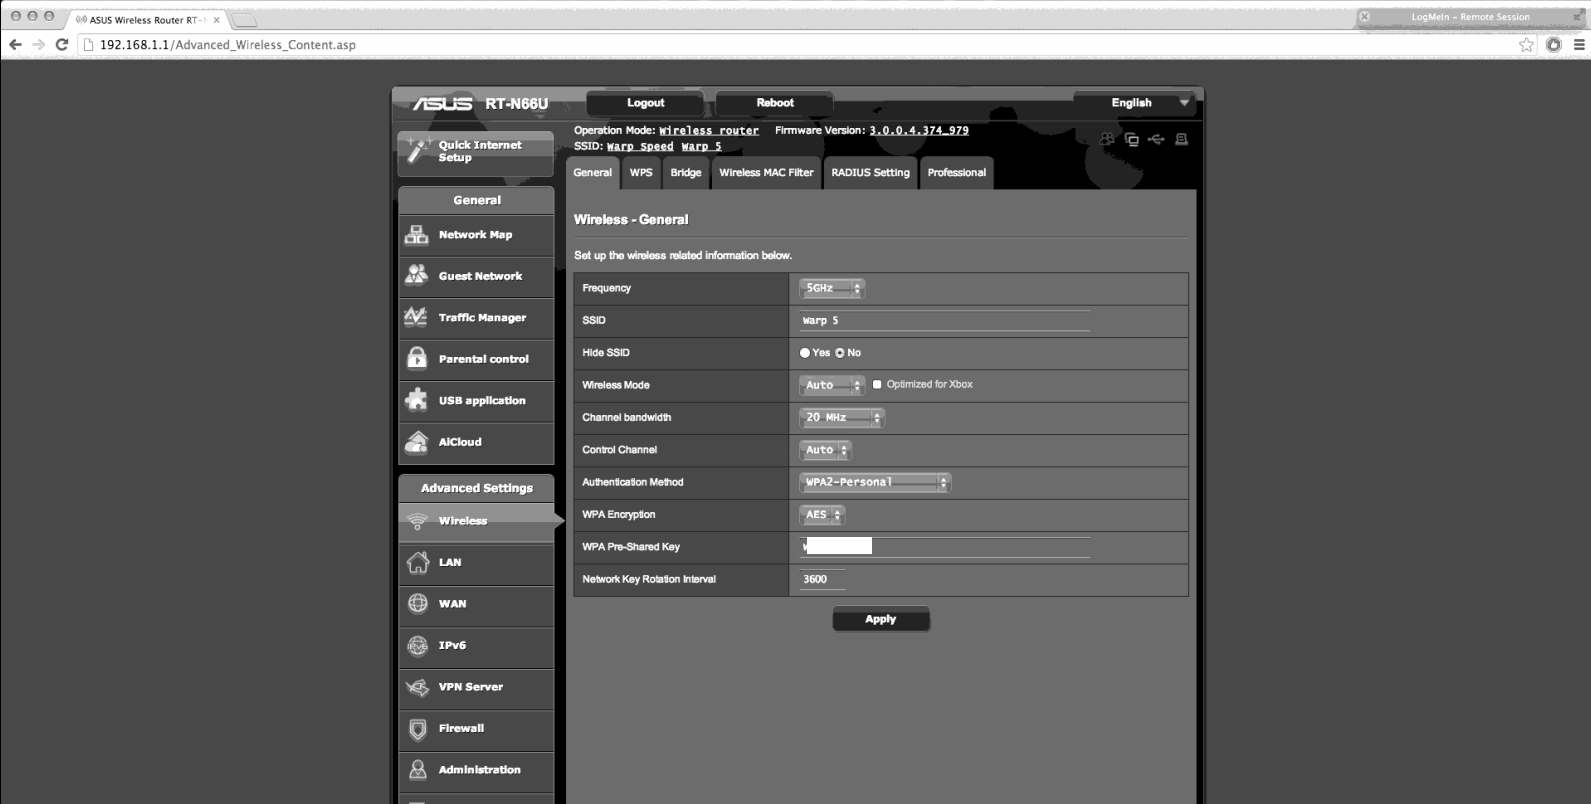Click the browser forward arrow
Viewport: 1591px width, 804px height.
(38, 44)
